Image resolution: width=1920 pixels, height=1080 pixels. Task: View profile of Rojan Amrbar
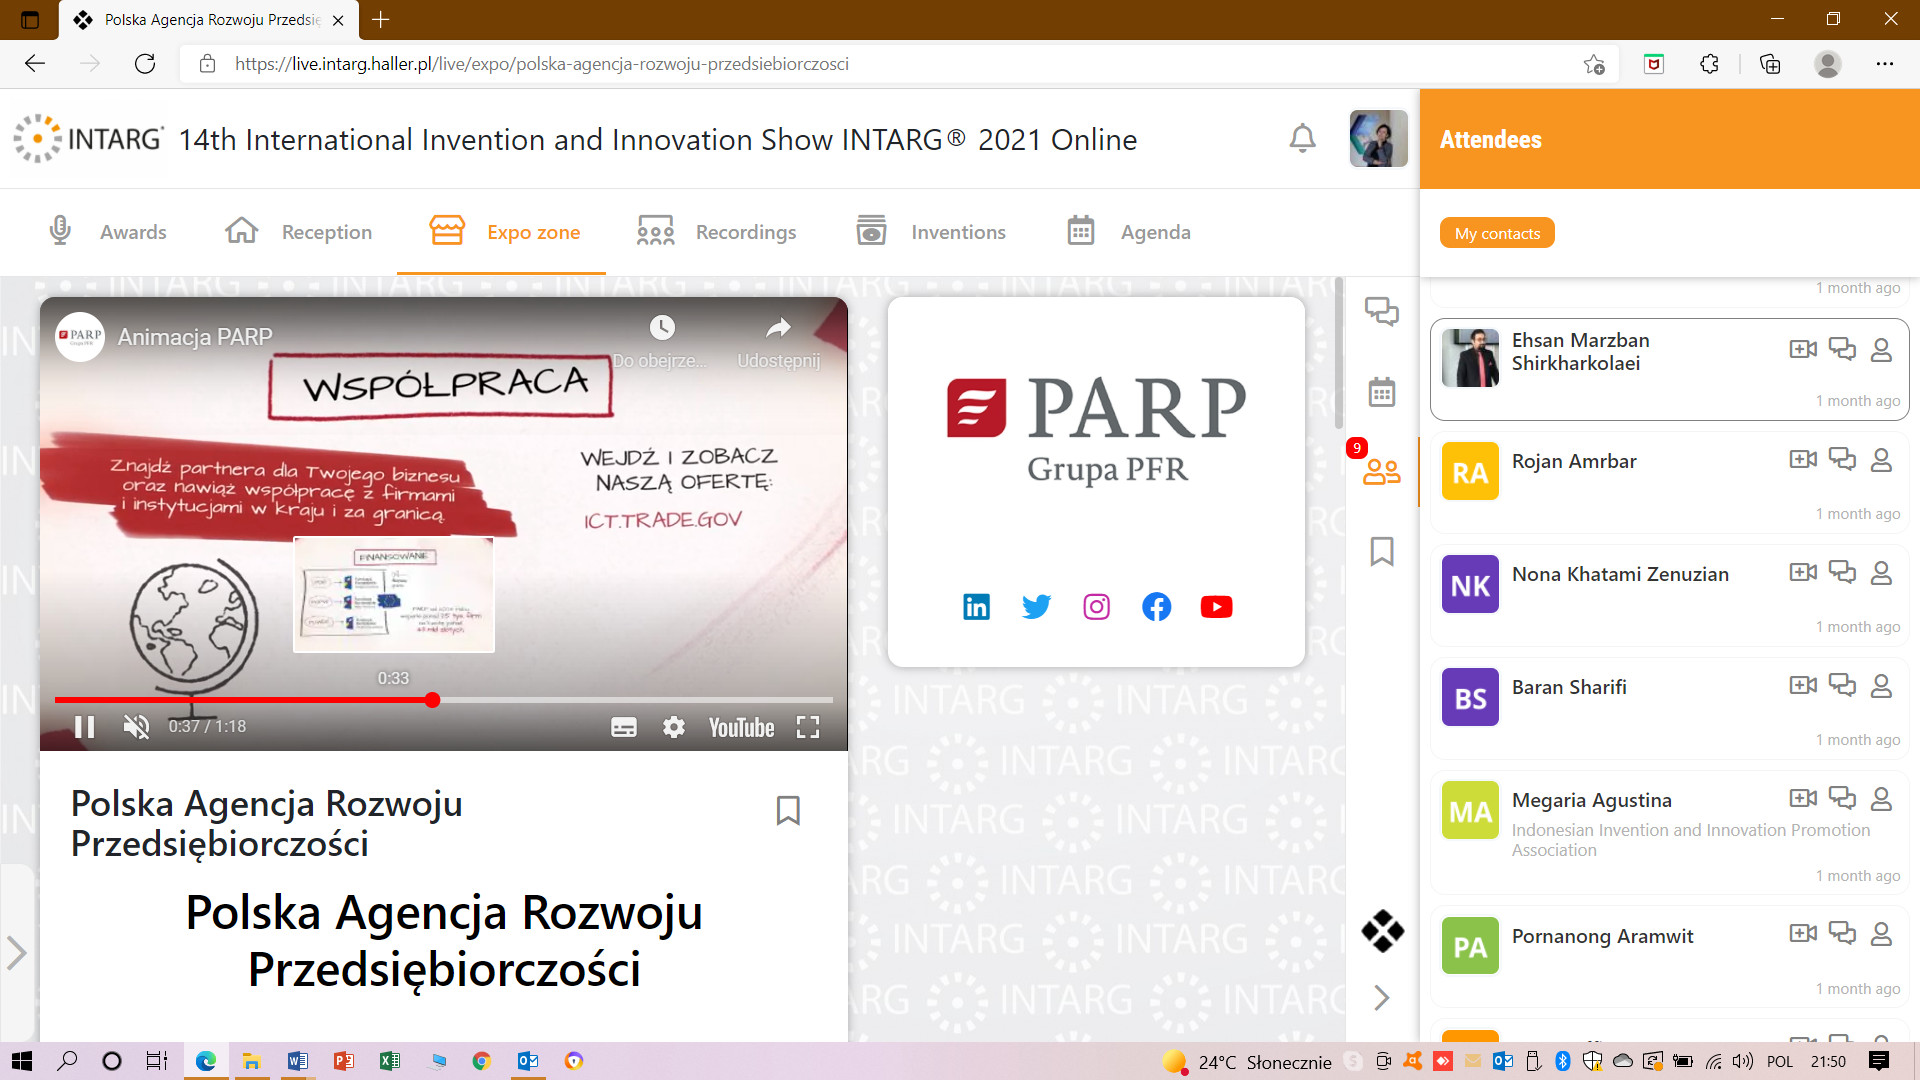1881,459
